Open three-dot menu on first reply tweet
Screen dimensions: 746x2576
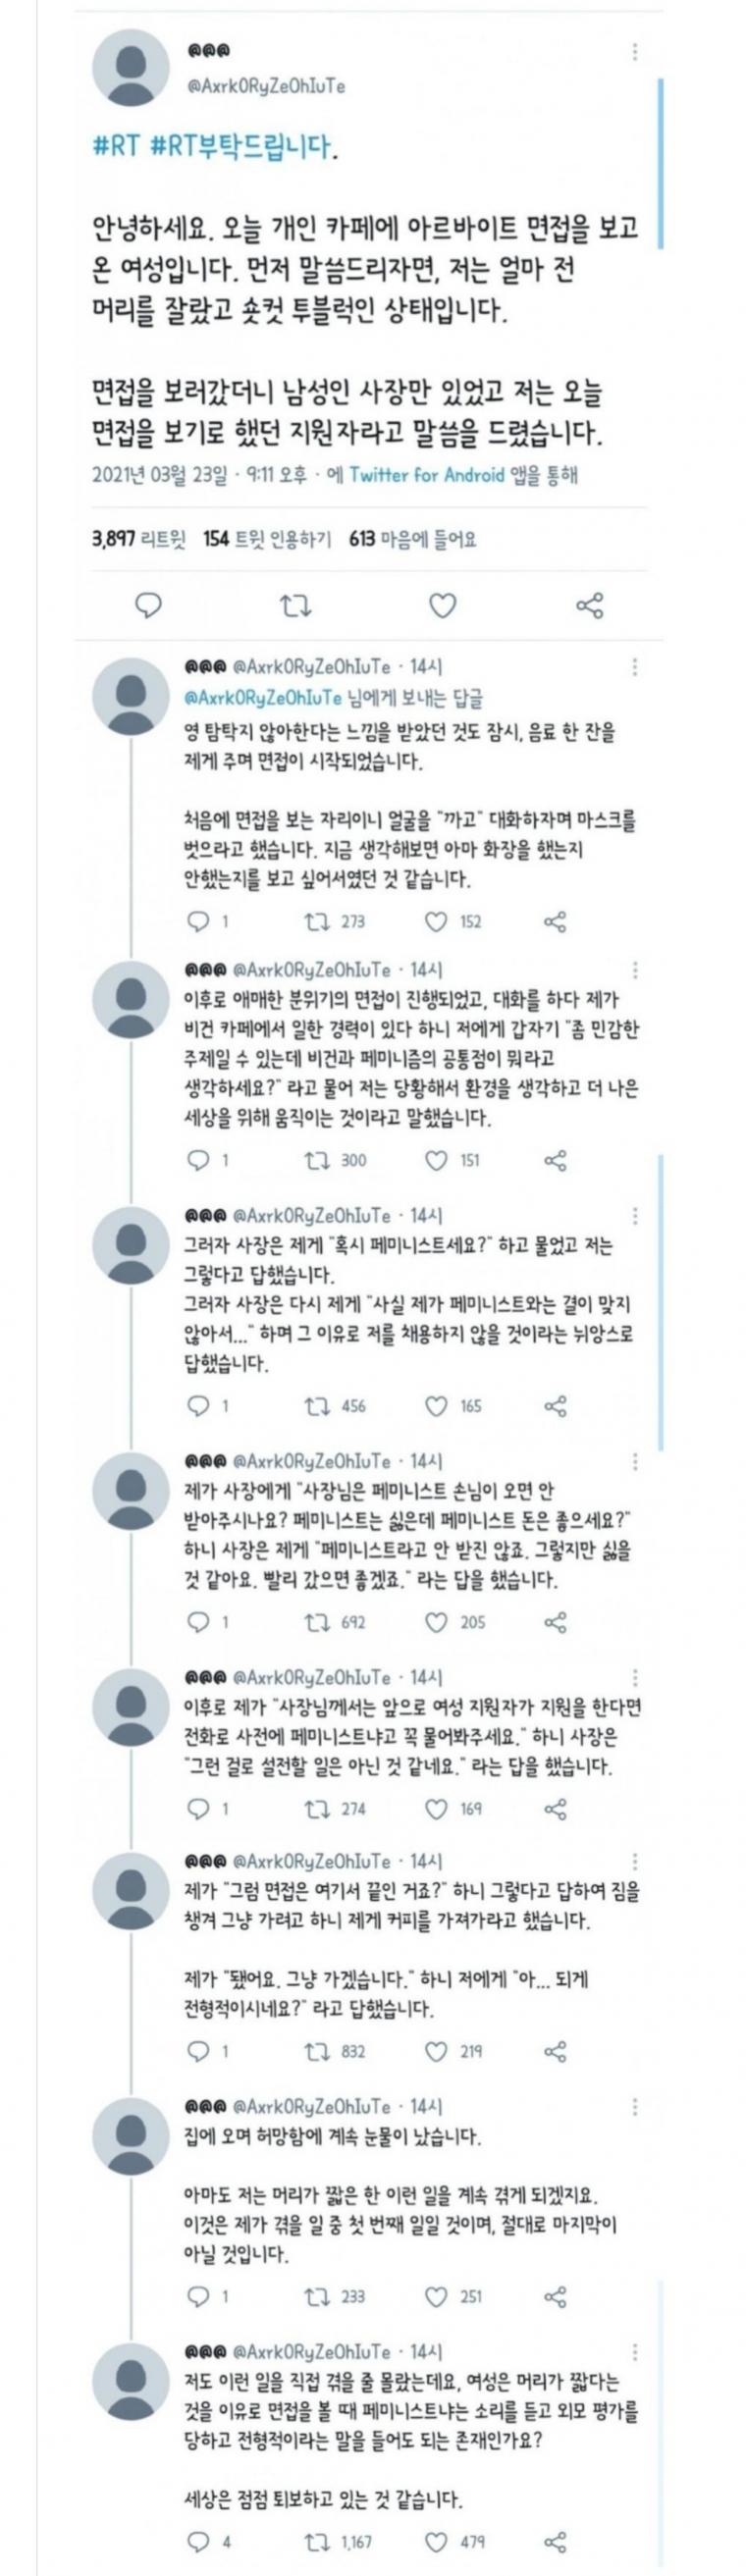pos(635,667)
